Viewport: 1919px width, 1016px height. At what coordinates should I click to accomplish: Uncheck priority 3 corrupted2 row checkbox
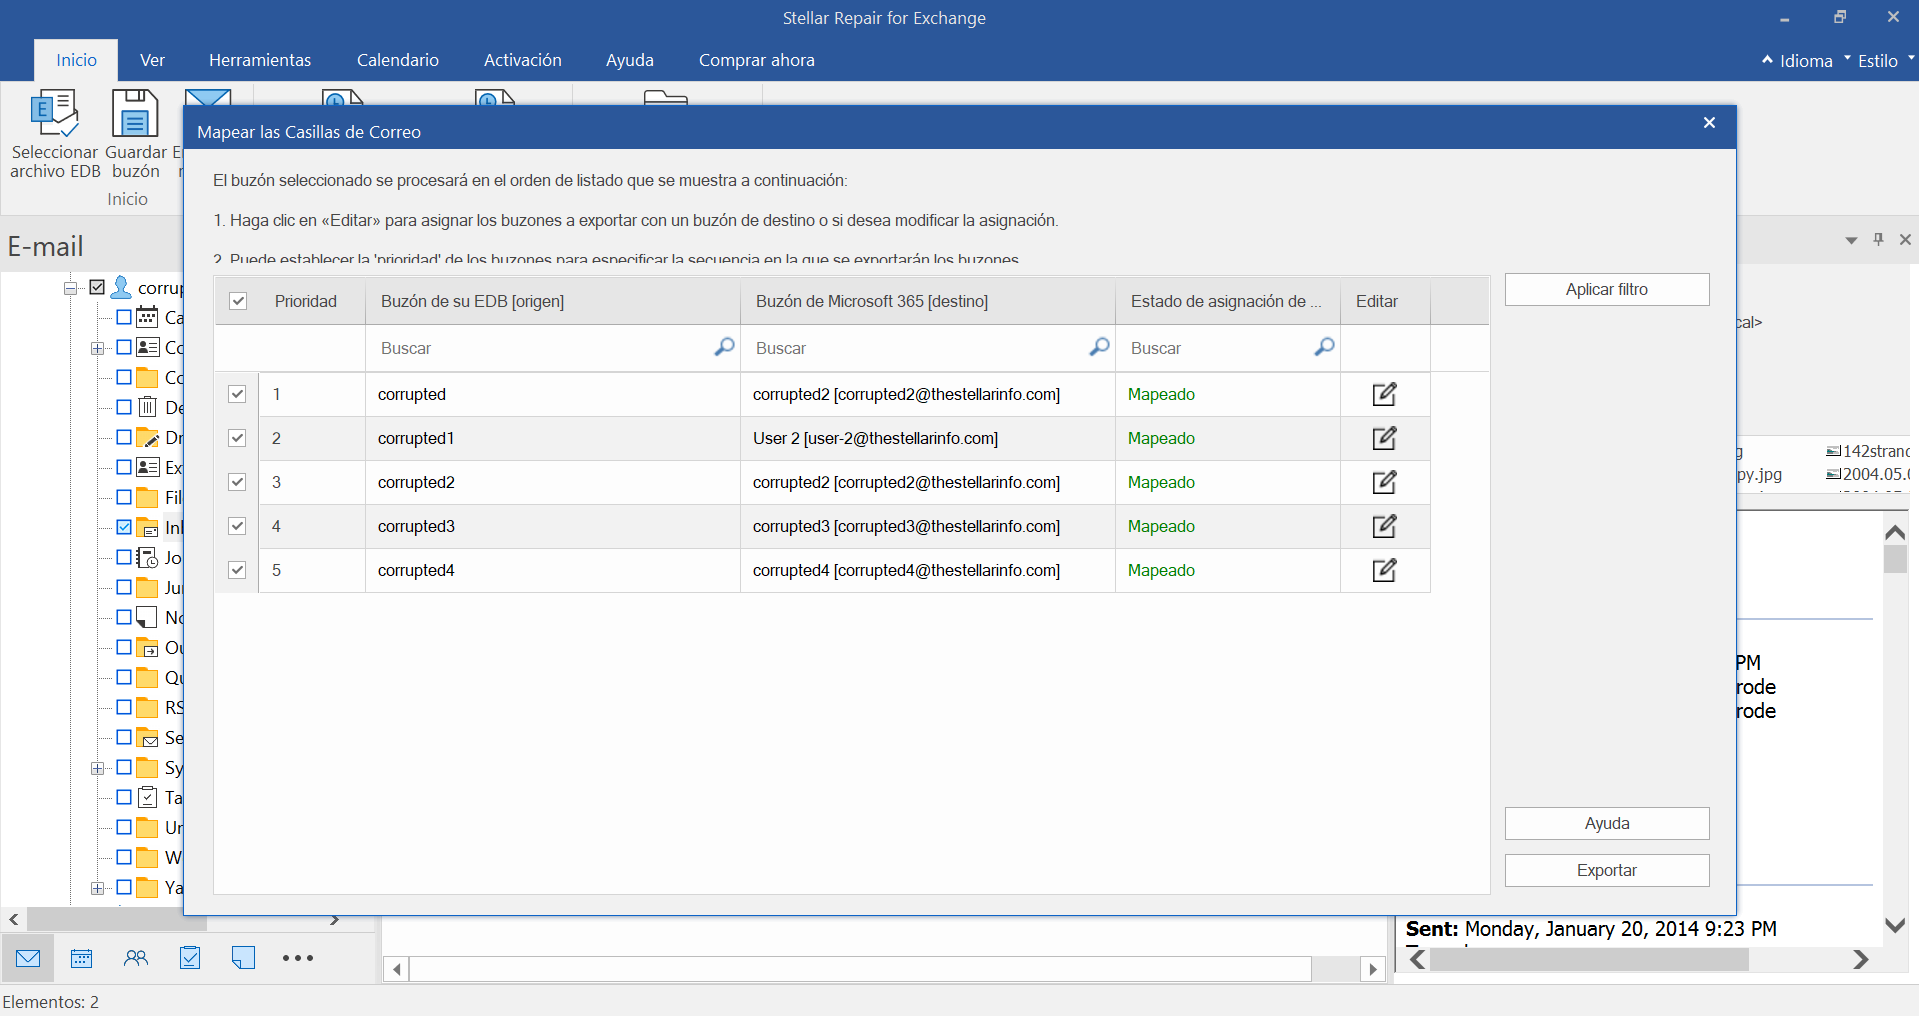coord(237,482)
